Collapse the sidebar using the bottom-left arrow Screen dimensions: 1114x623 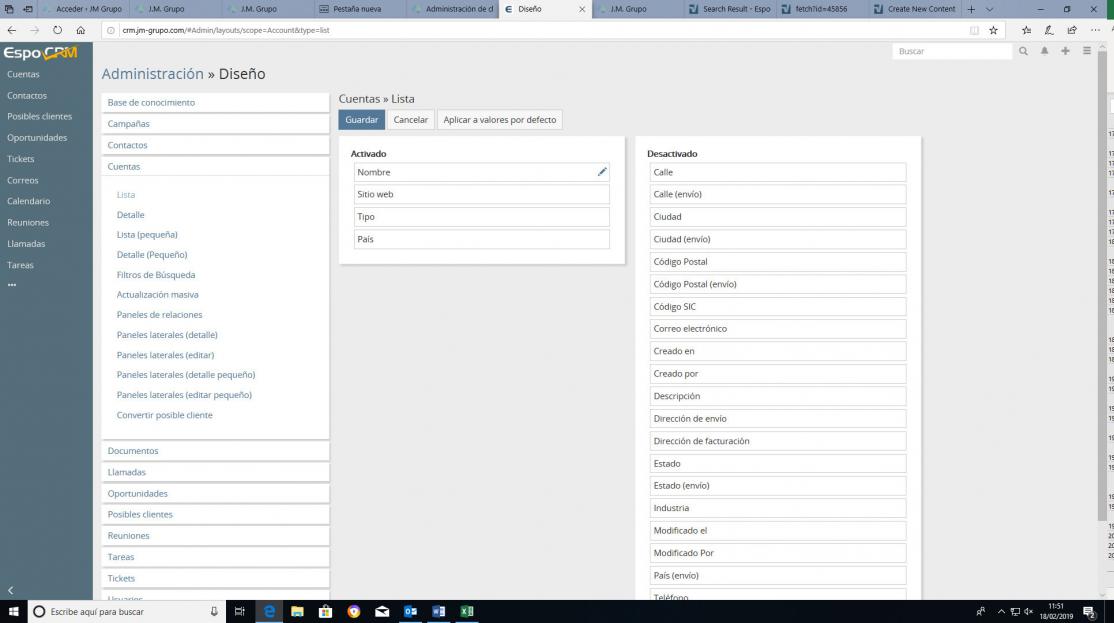tap(11, 590)
